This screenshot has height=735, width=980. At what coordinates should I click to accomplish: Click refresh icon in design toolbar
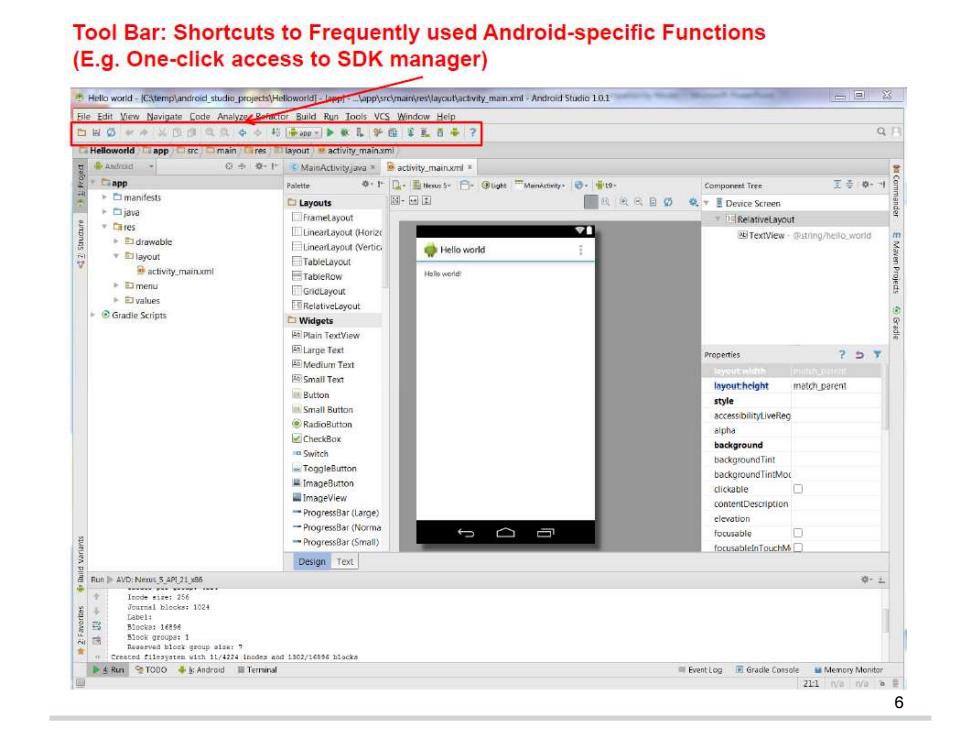coord(668,202)
